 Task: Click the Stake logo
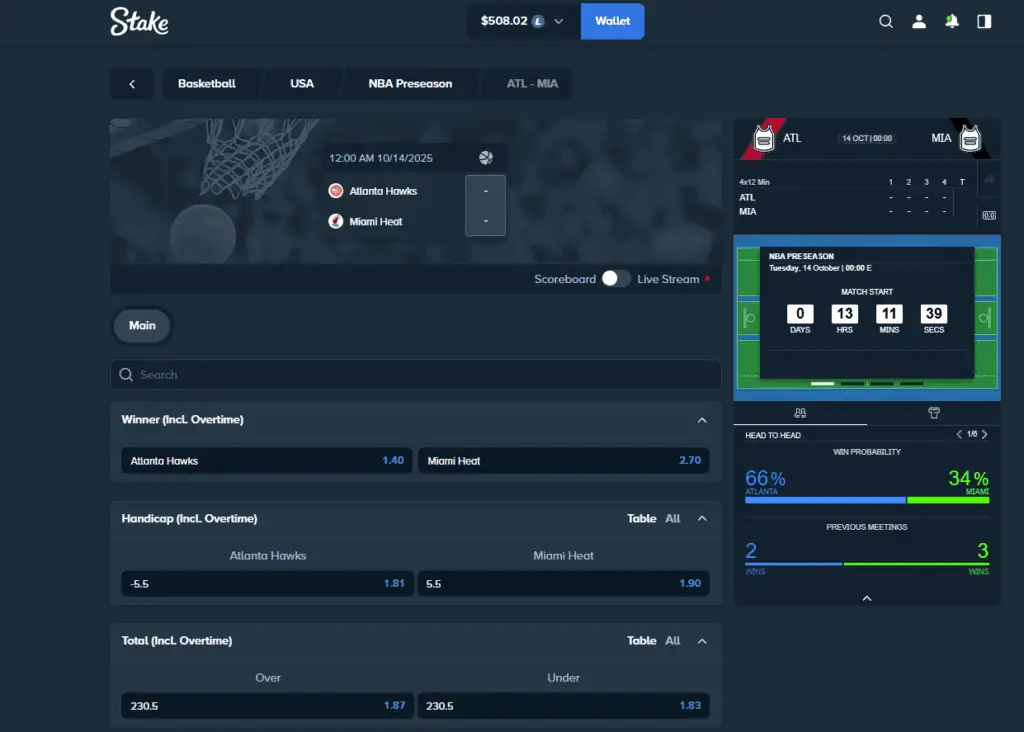[139, 21]
